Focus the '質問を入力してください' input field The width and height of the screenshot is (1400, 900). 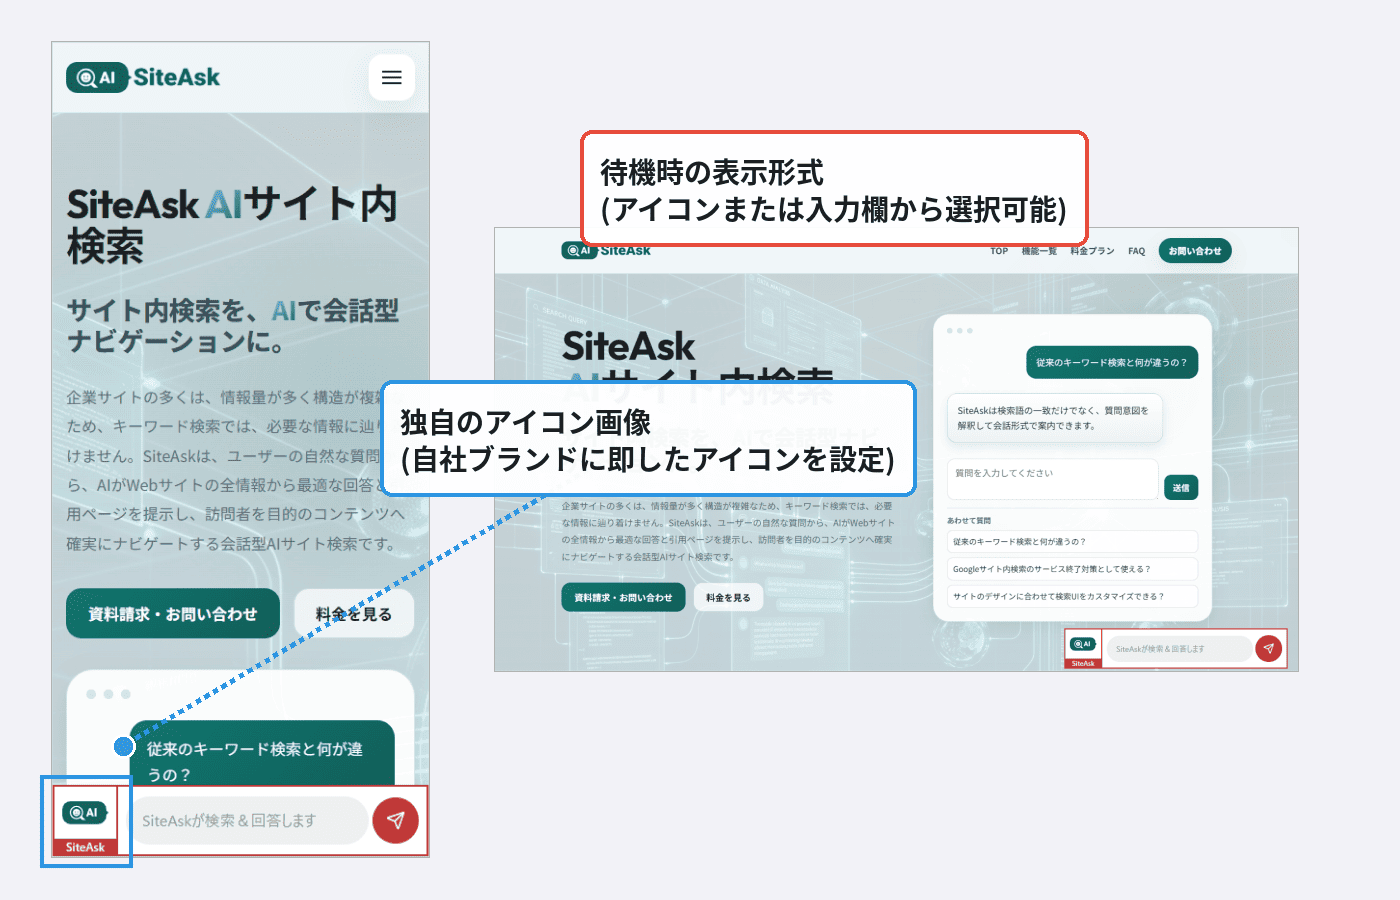[1052, 479]
